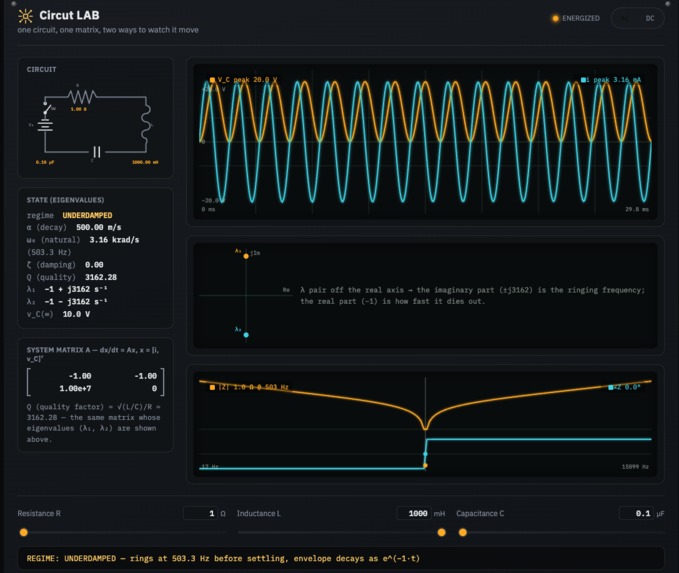Click the 1000.00 mH label in circuit

click(x=145, y=162)
